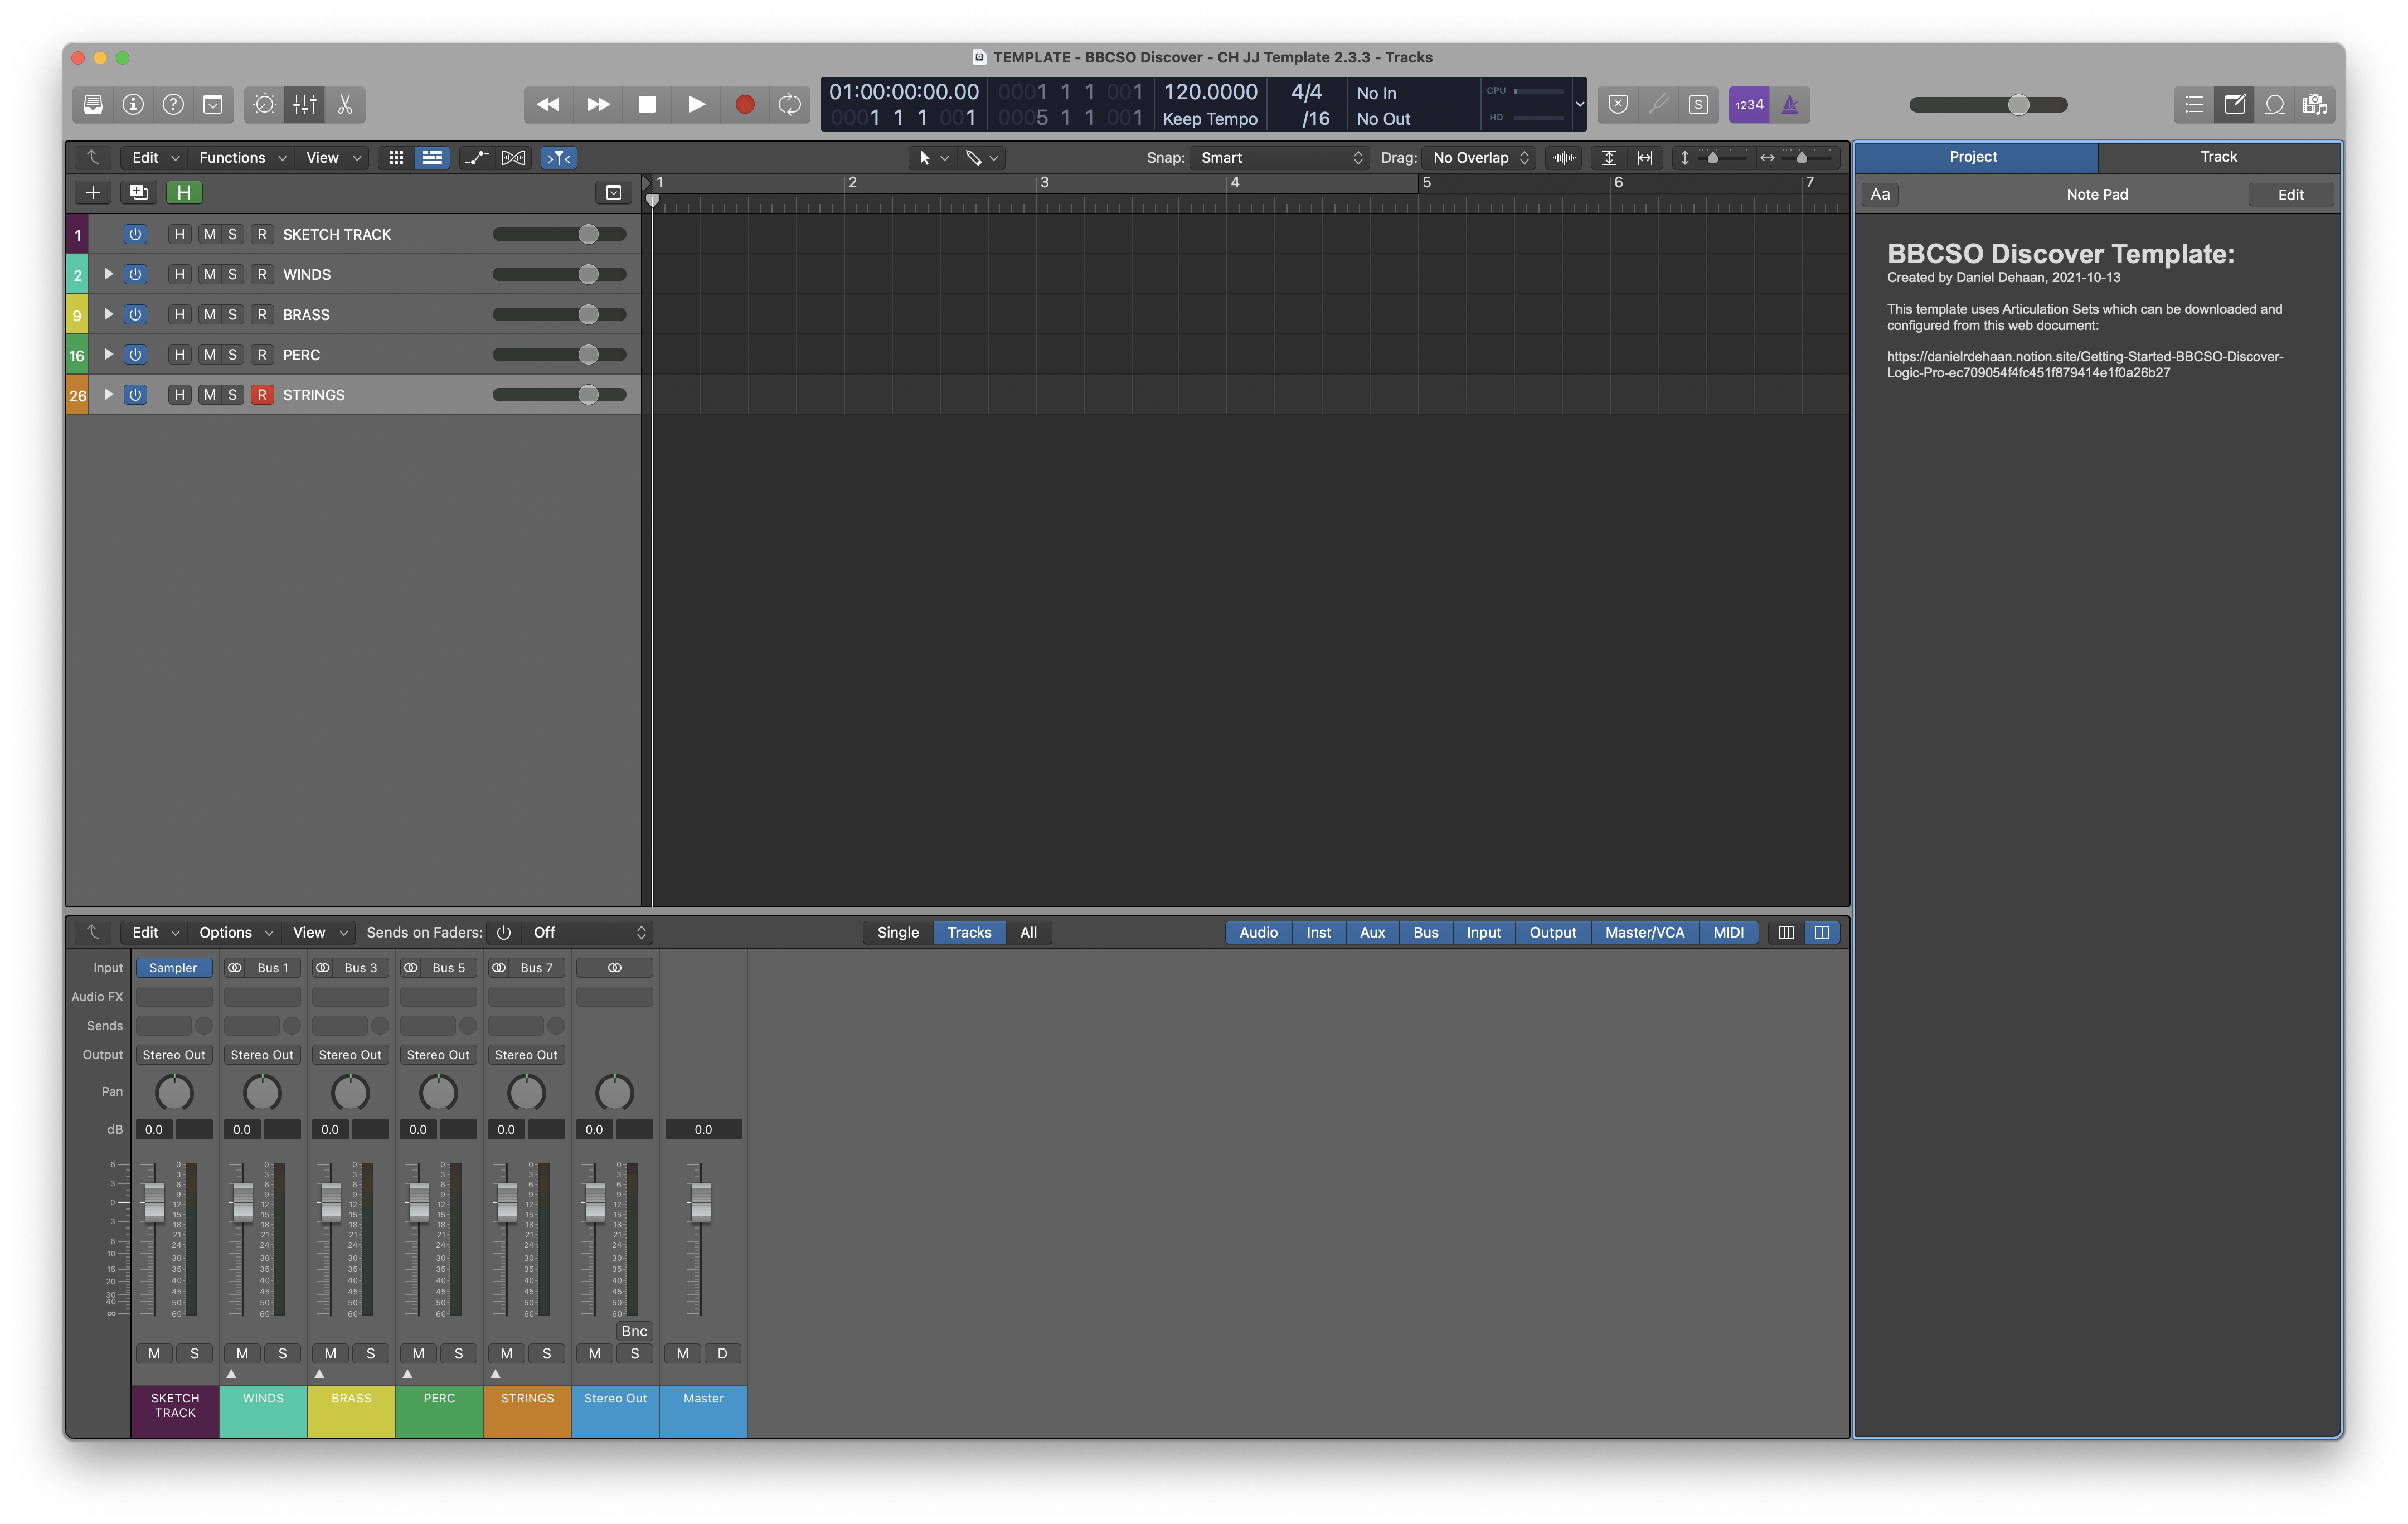
Task: Enable the metronome
Action: click(x=1790, y=104)
